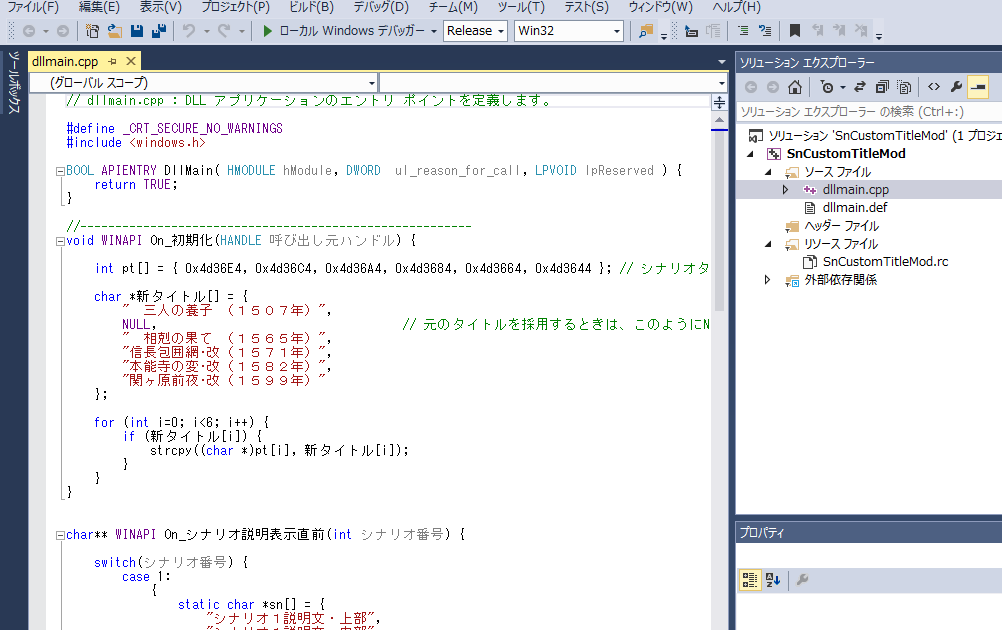Toggle the Preview Selected Items button
Screen dimensions: 1002x630
coord(977,87)
